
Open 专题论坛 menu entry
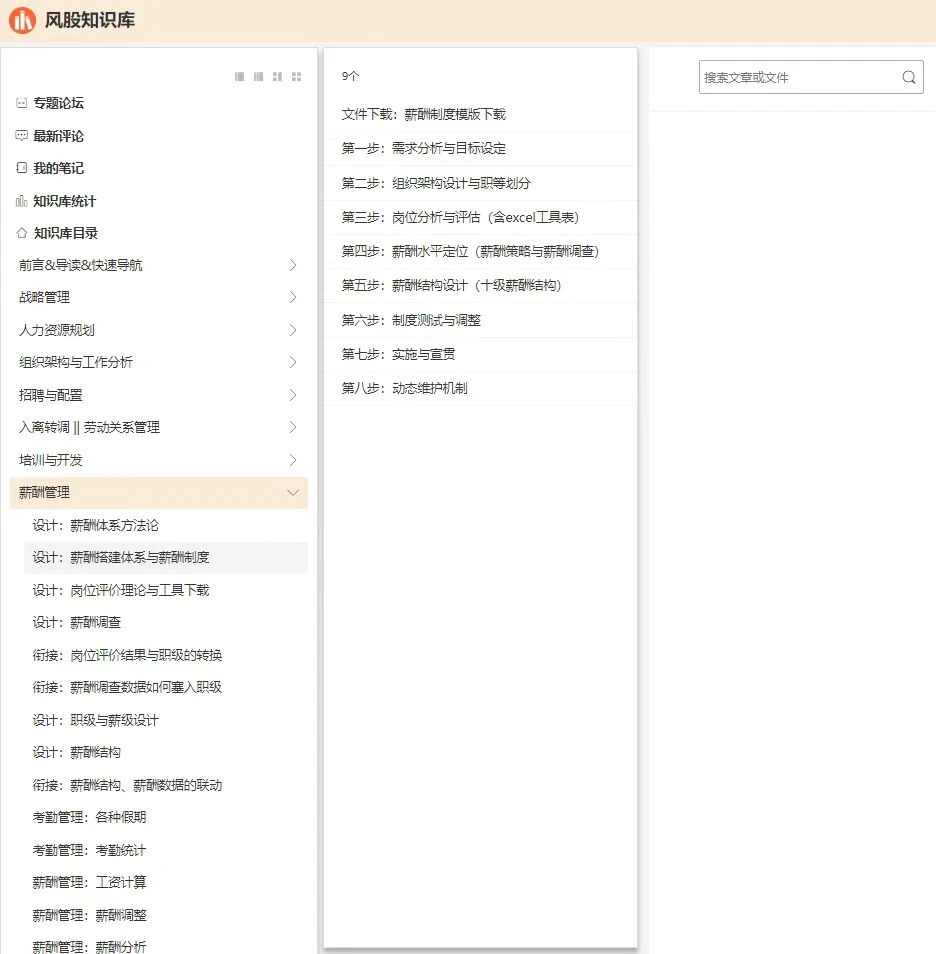(58, 103)
